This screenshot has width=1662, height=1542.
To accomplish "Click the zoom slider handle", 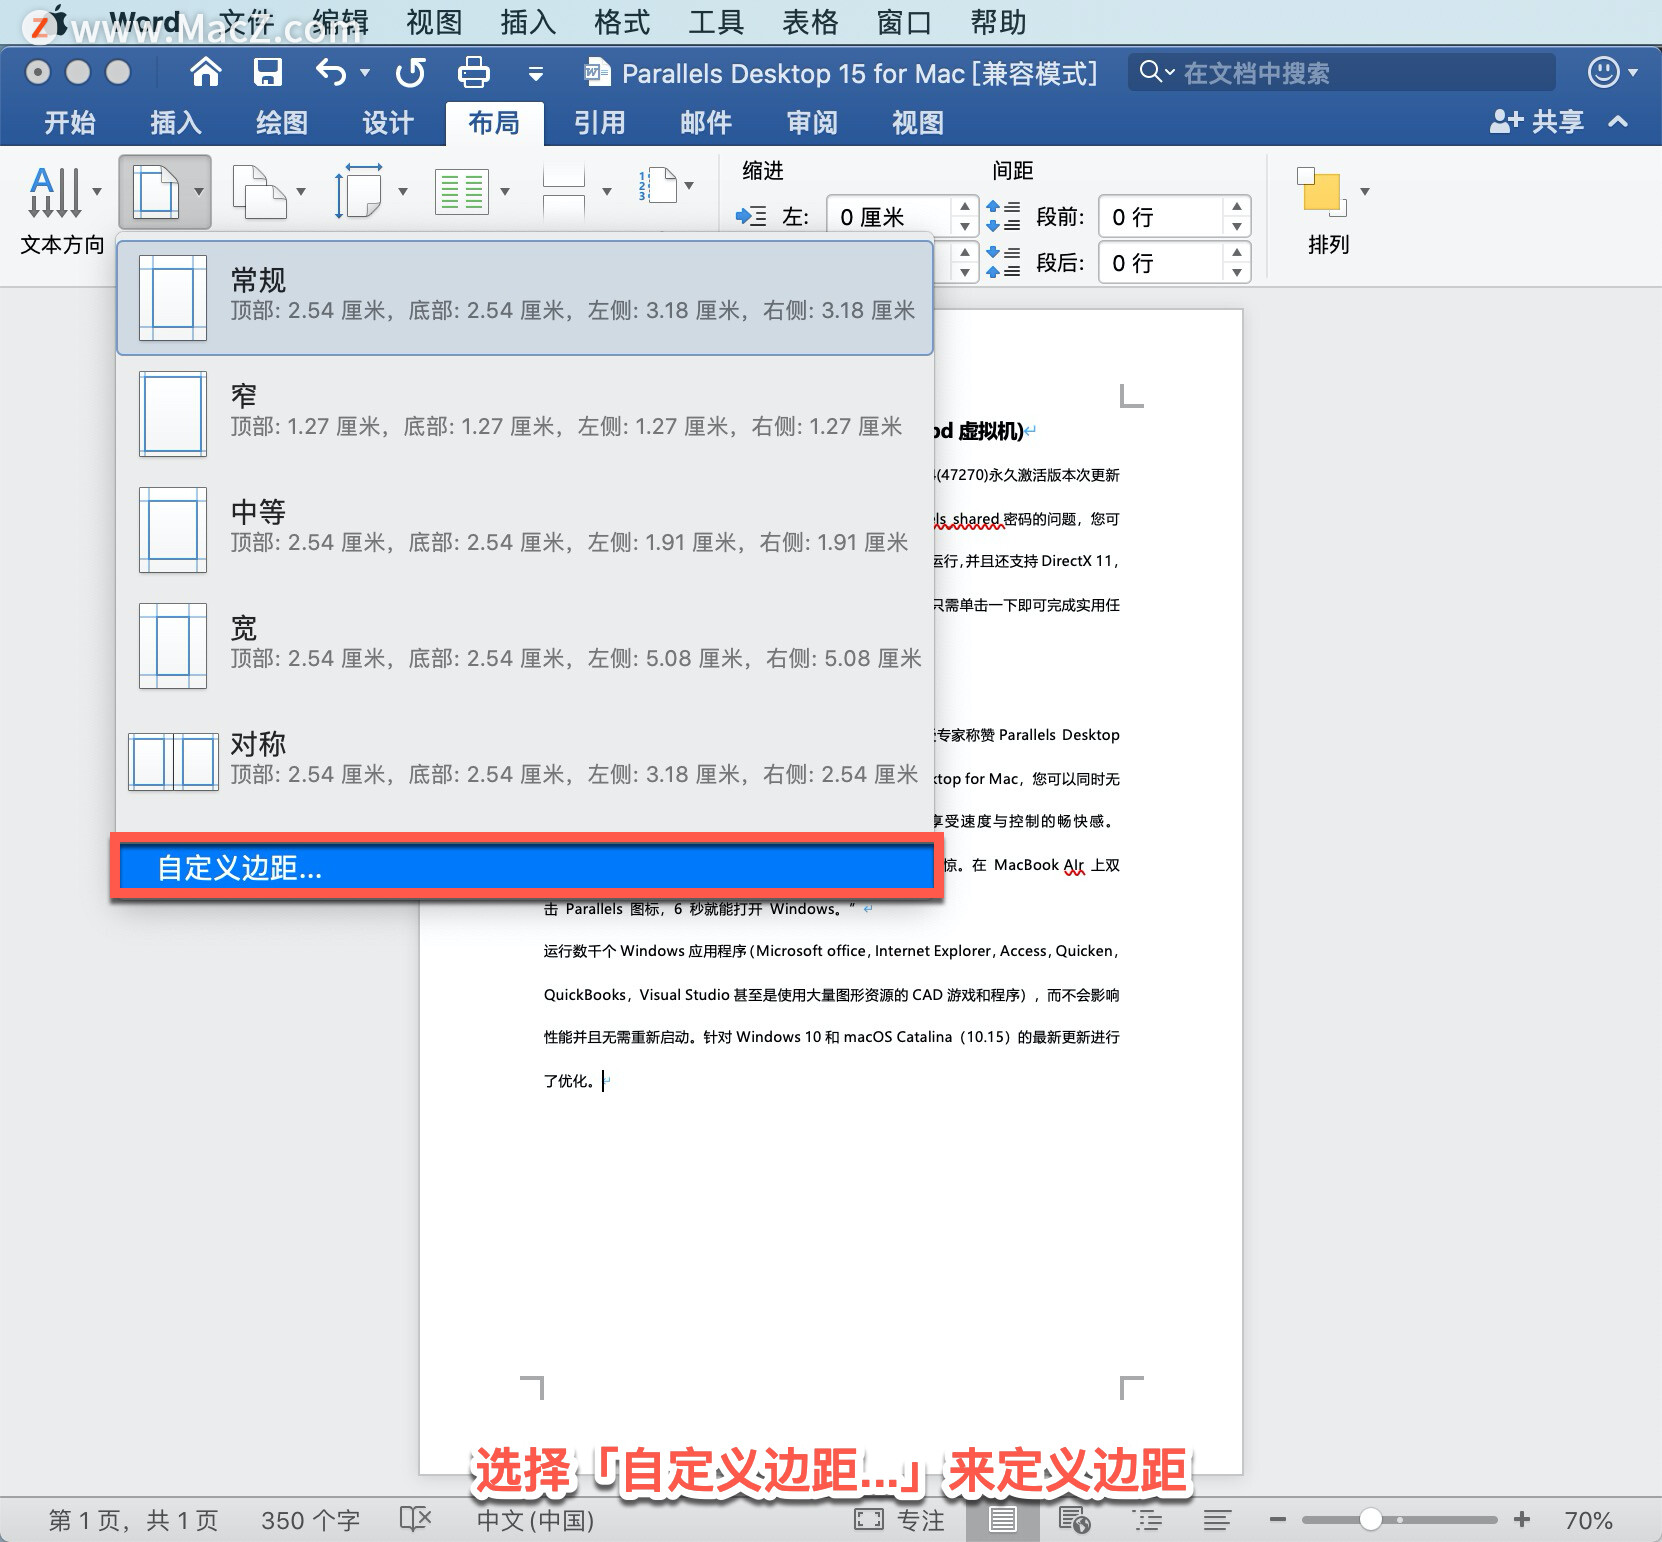I will pyautogui.click(x=1370, y=1519).
